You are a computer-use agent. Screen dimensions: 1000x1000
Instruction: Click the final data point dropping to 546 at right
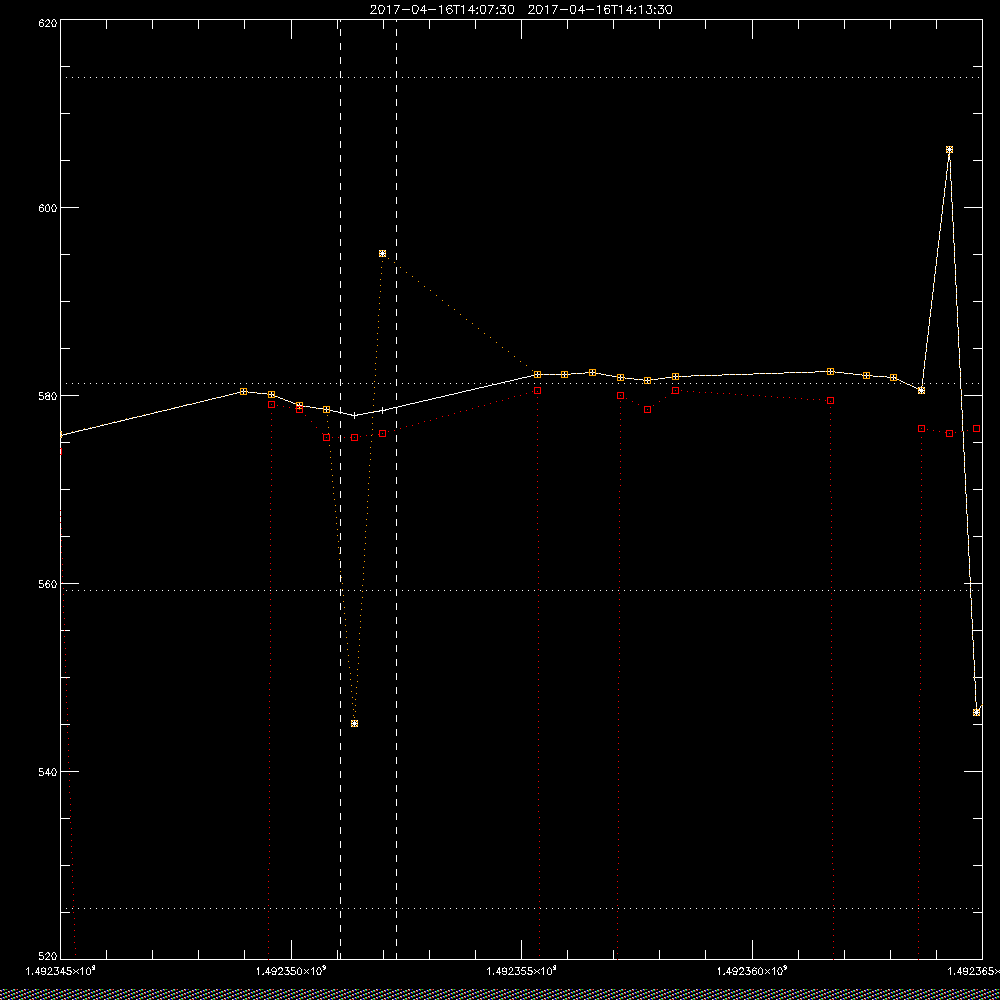976,712
